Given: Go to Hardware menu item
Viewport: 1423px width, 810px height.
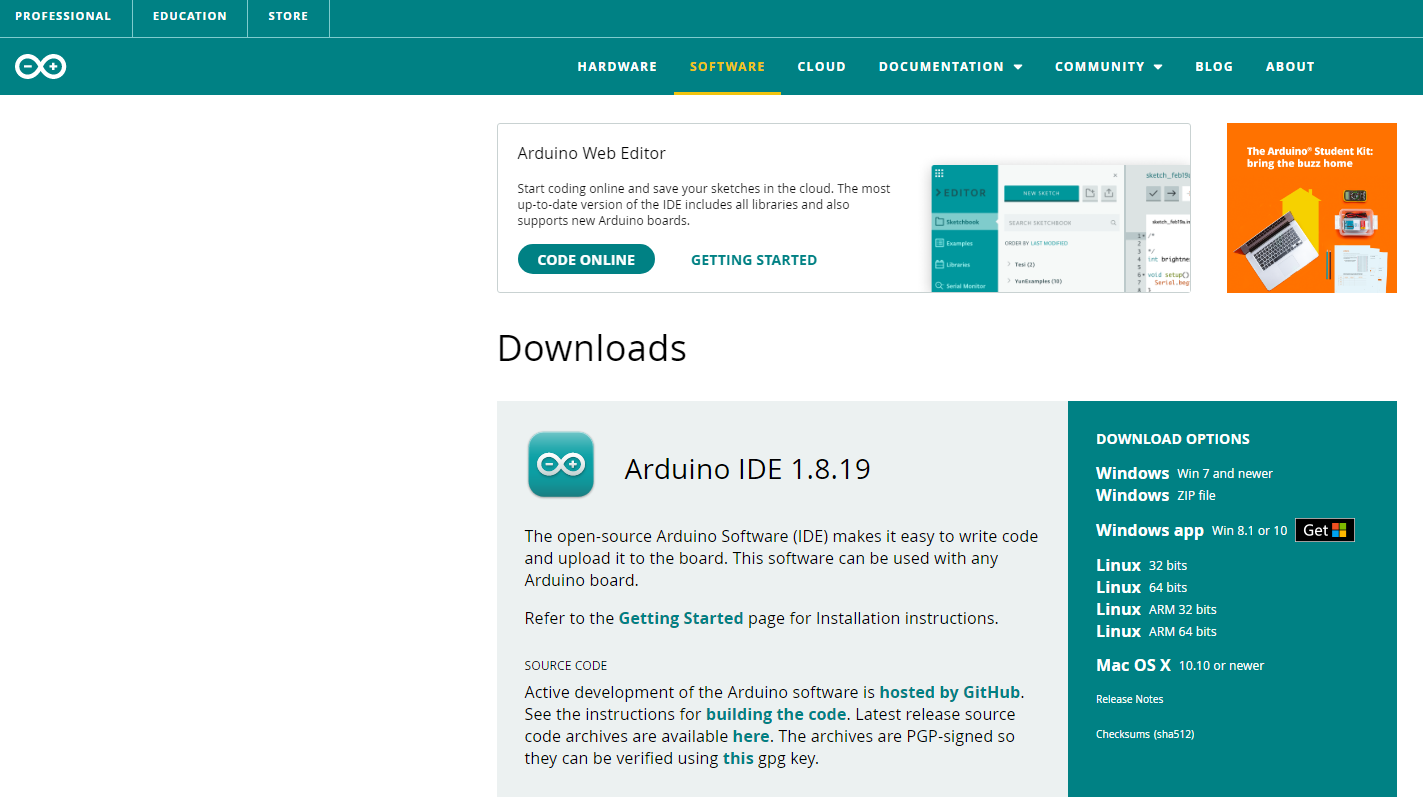Looking at the screenshot, I should tap(617, 67).
